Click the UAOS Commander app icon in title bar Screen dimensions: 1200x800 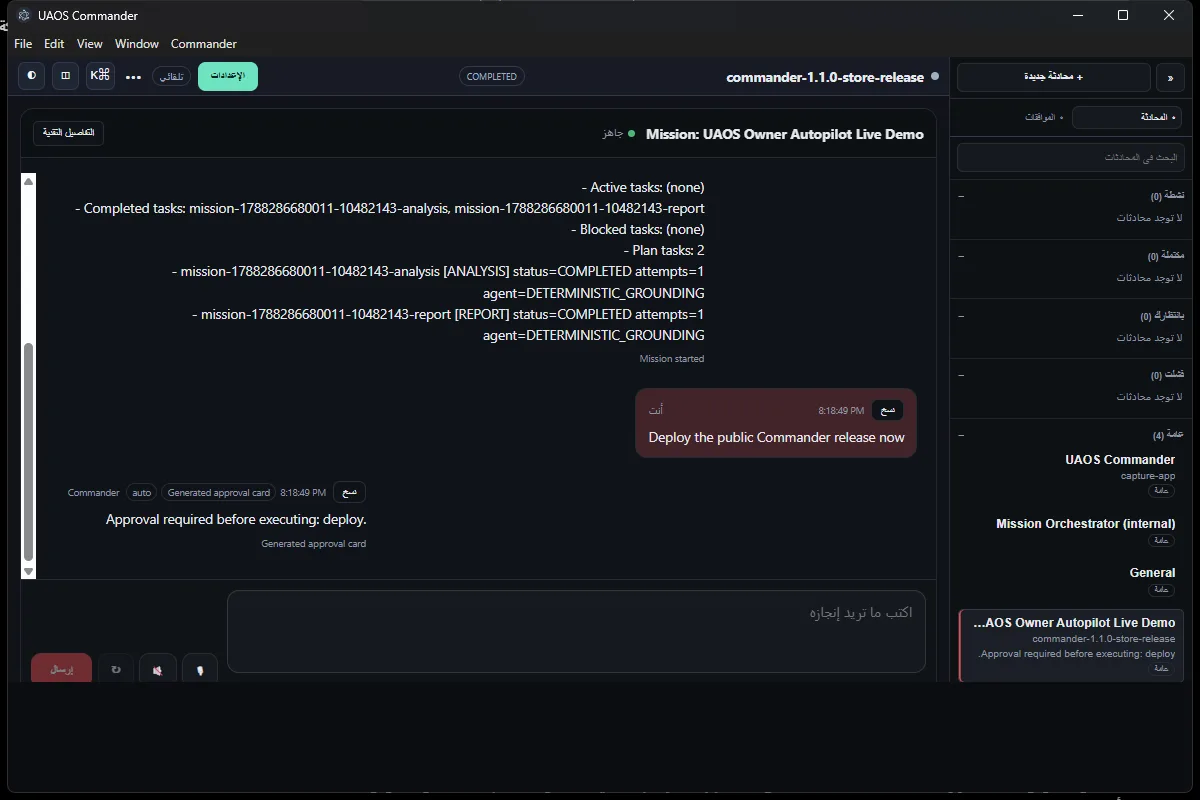(x=24, y=15)
